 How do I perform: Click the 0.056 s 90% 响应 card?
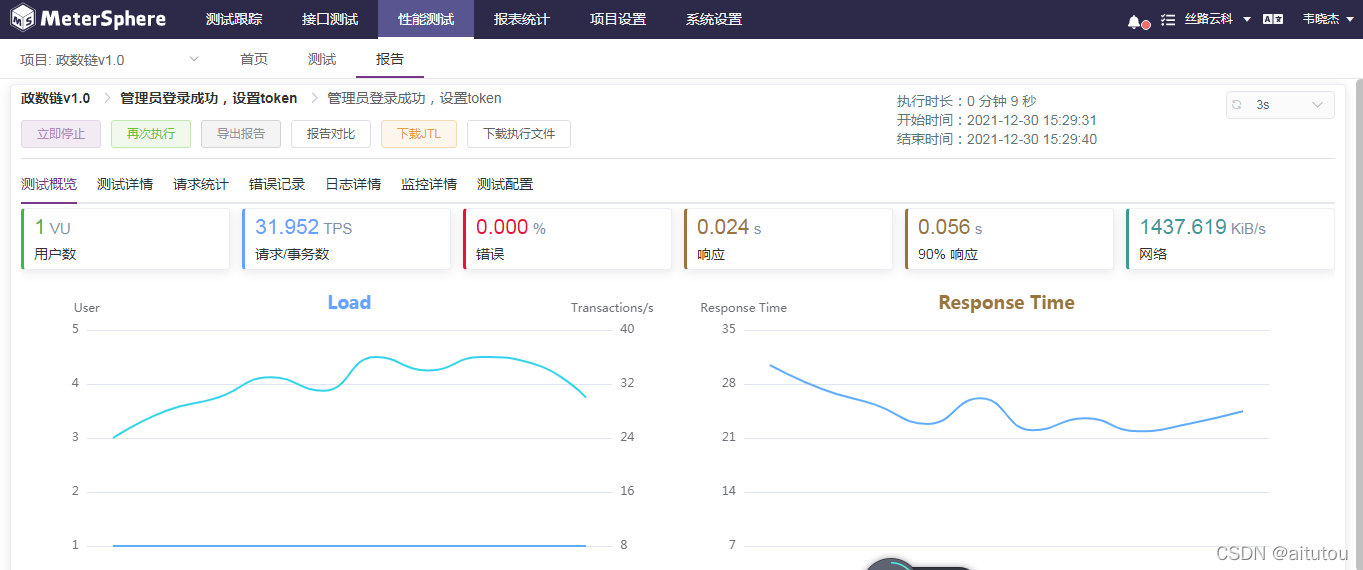(1009, 239)
